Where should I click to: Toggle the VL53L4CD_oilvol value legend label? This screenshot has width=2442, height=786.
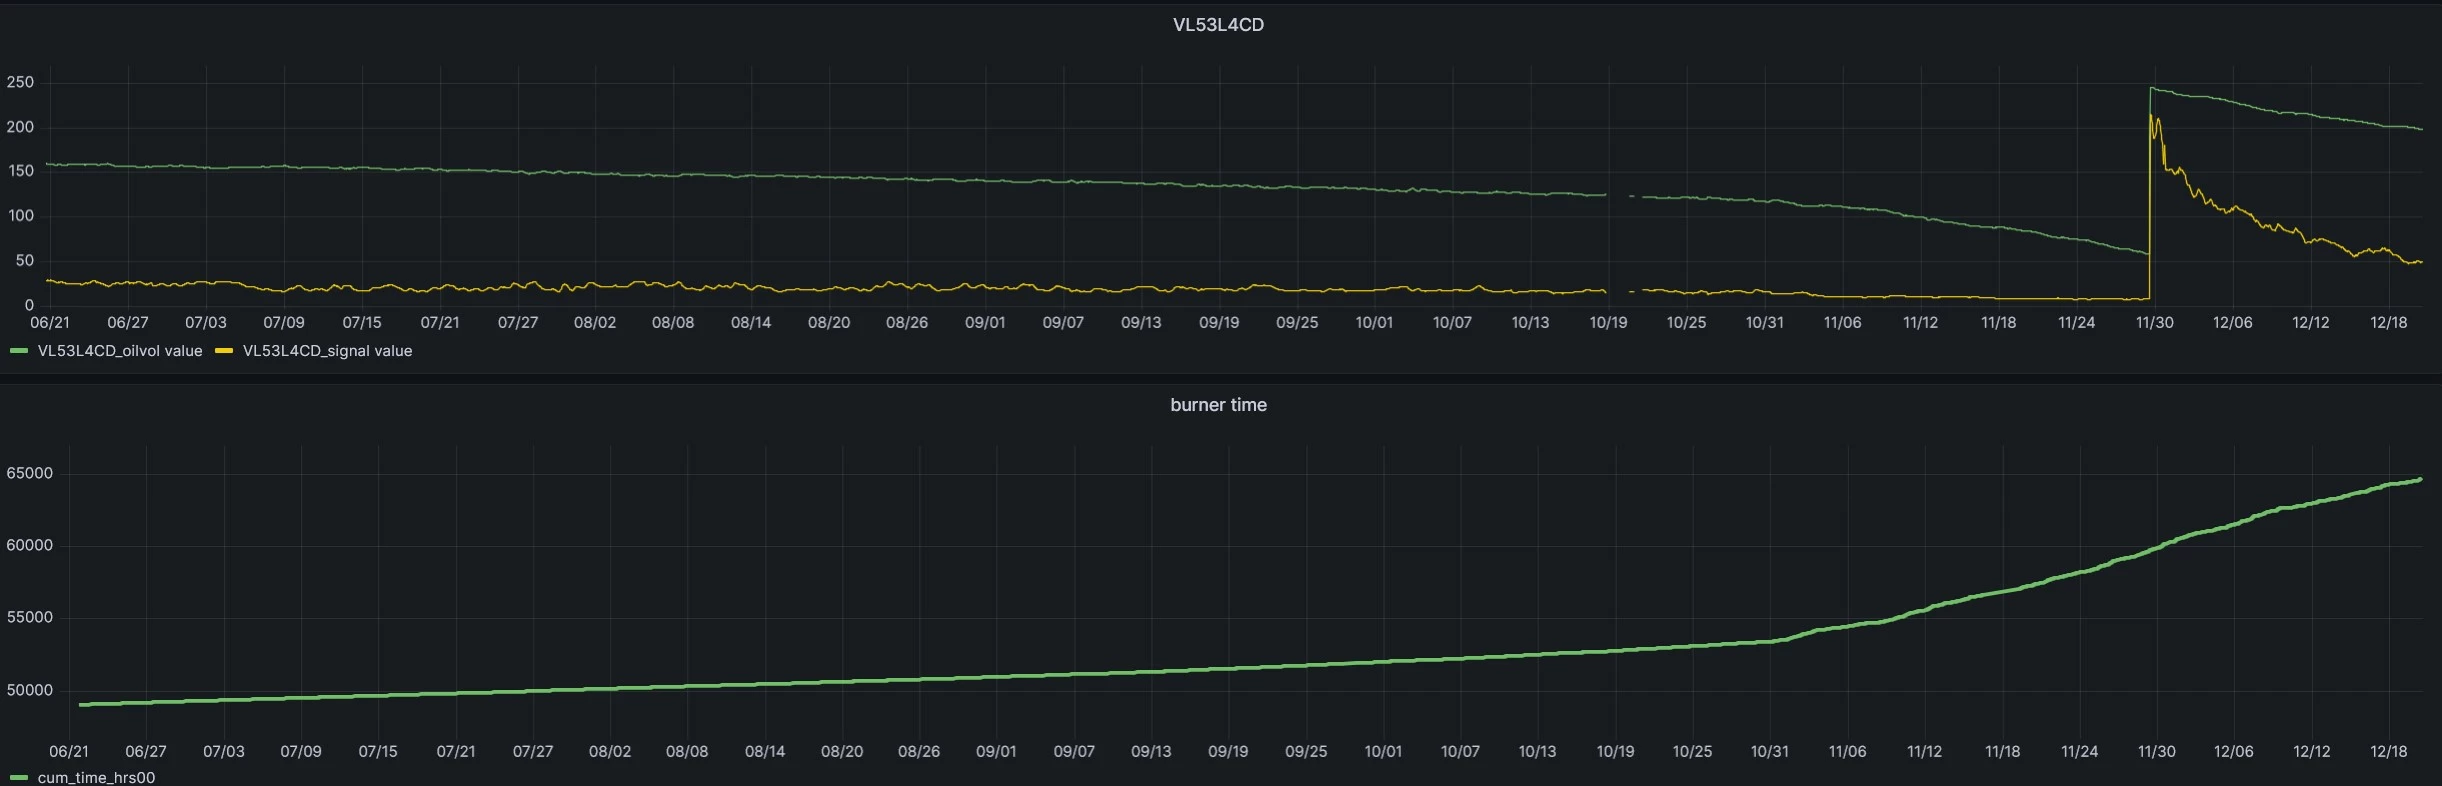[120, 351]
